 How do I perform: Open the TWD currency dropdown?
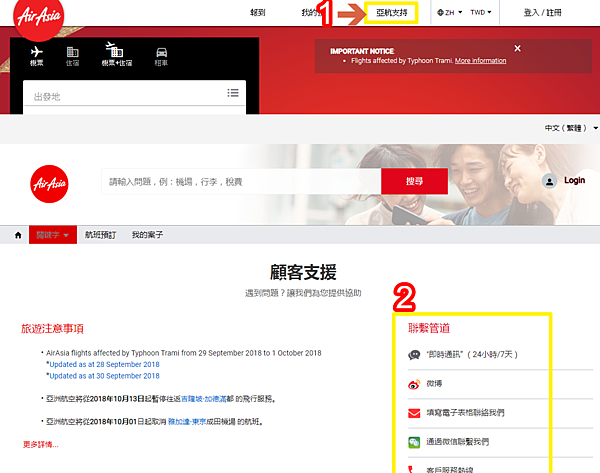point(481,13)
